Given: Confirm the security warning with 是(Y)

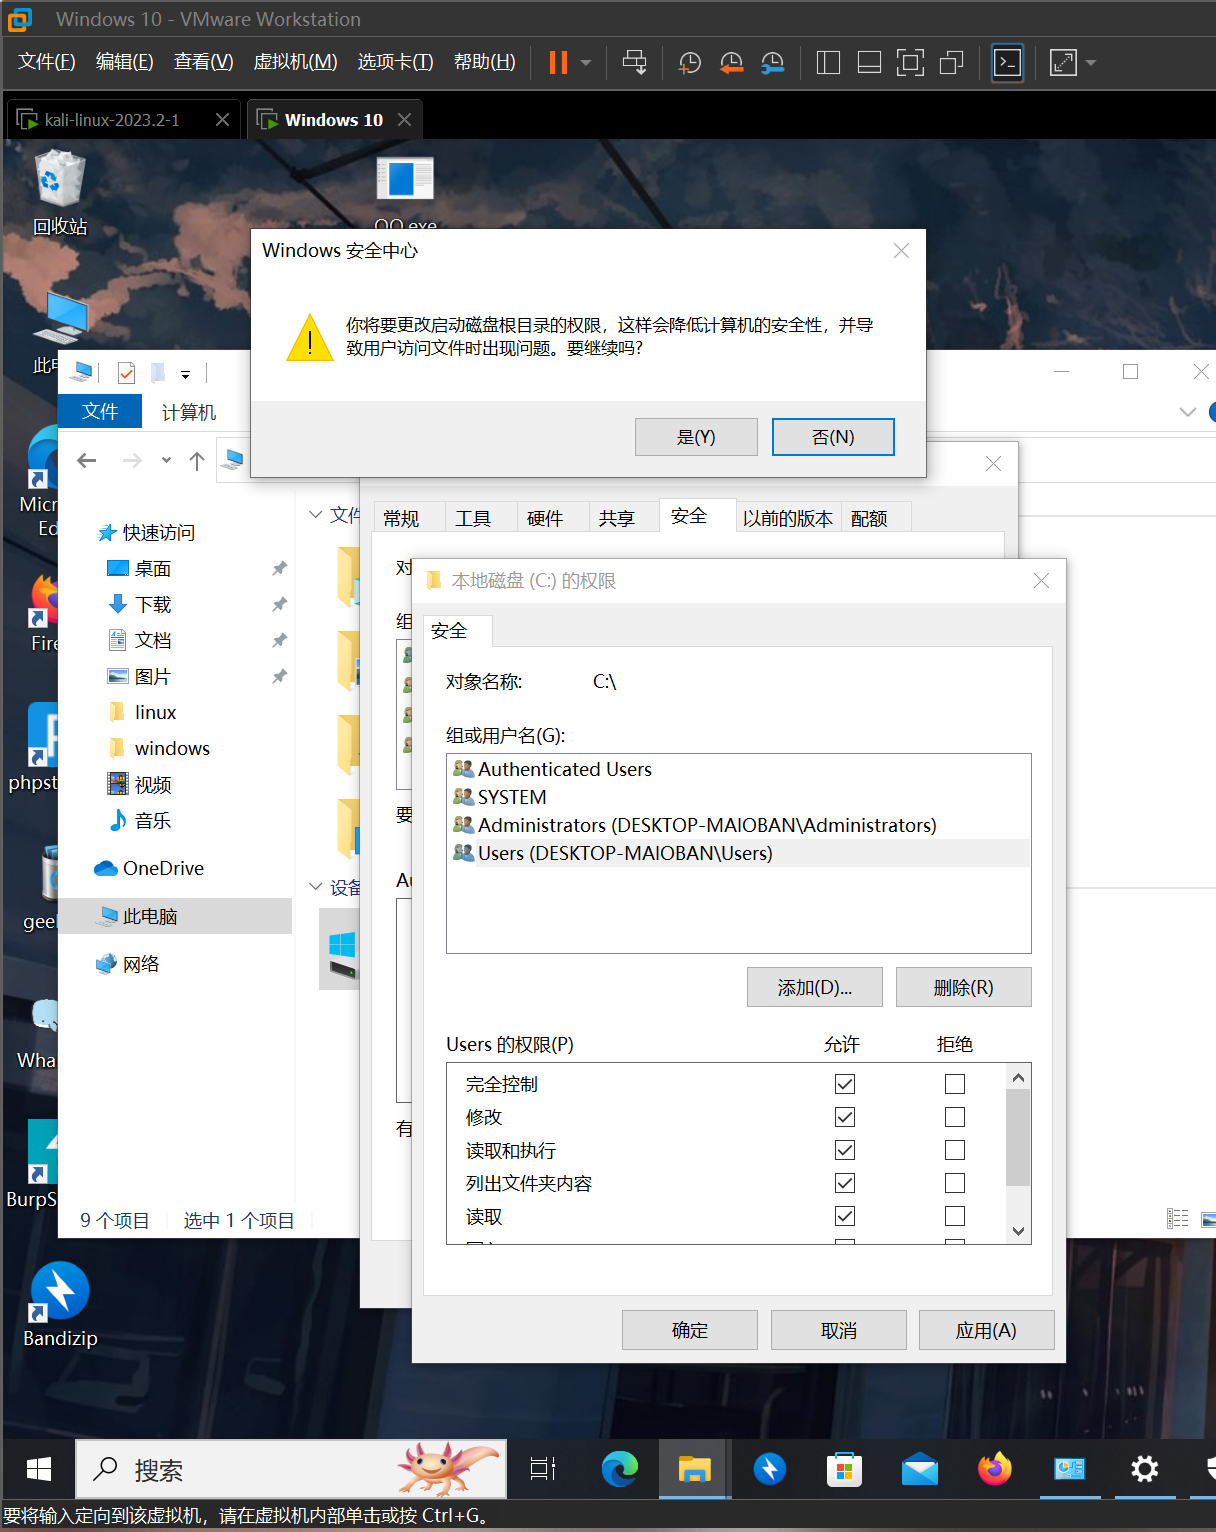Looking at the screenshot, I should (x=696, y=437).
